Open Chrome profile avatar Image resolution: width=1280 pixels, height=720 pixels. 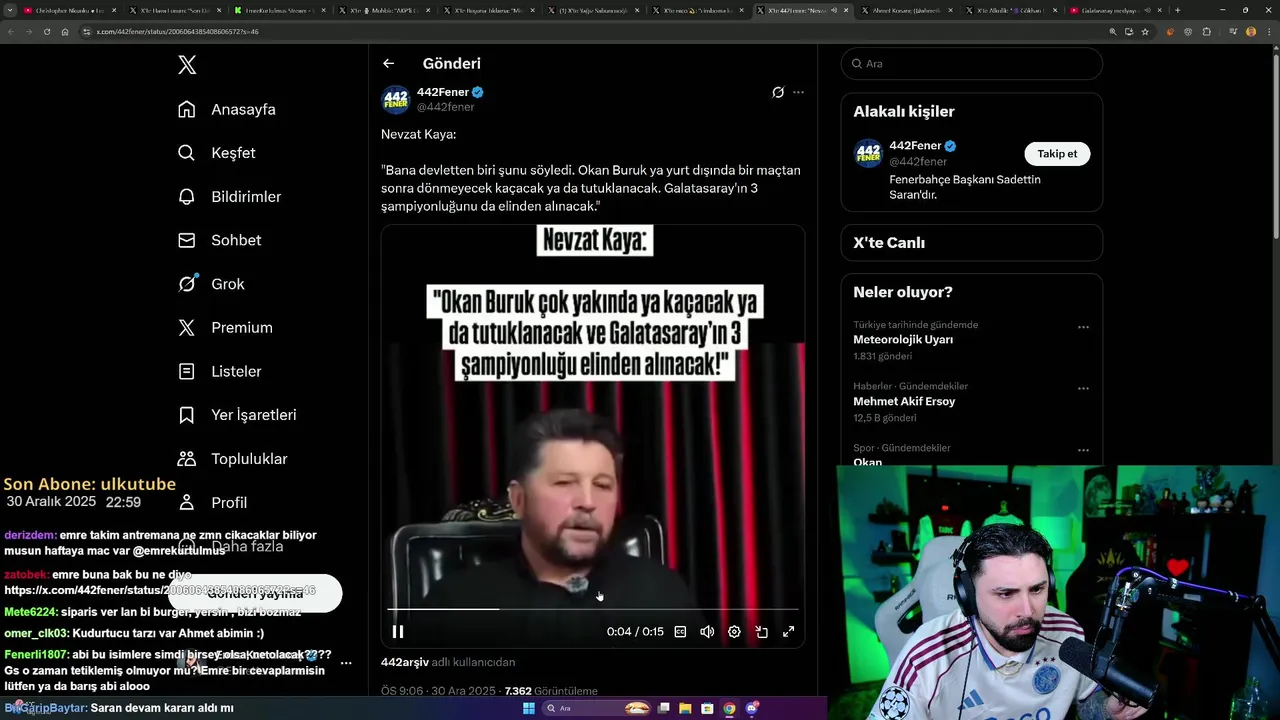[x=1251, y=31]
